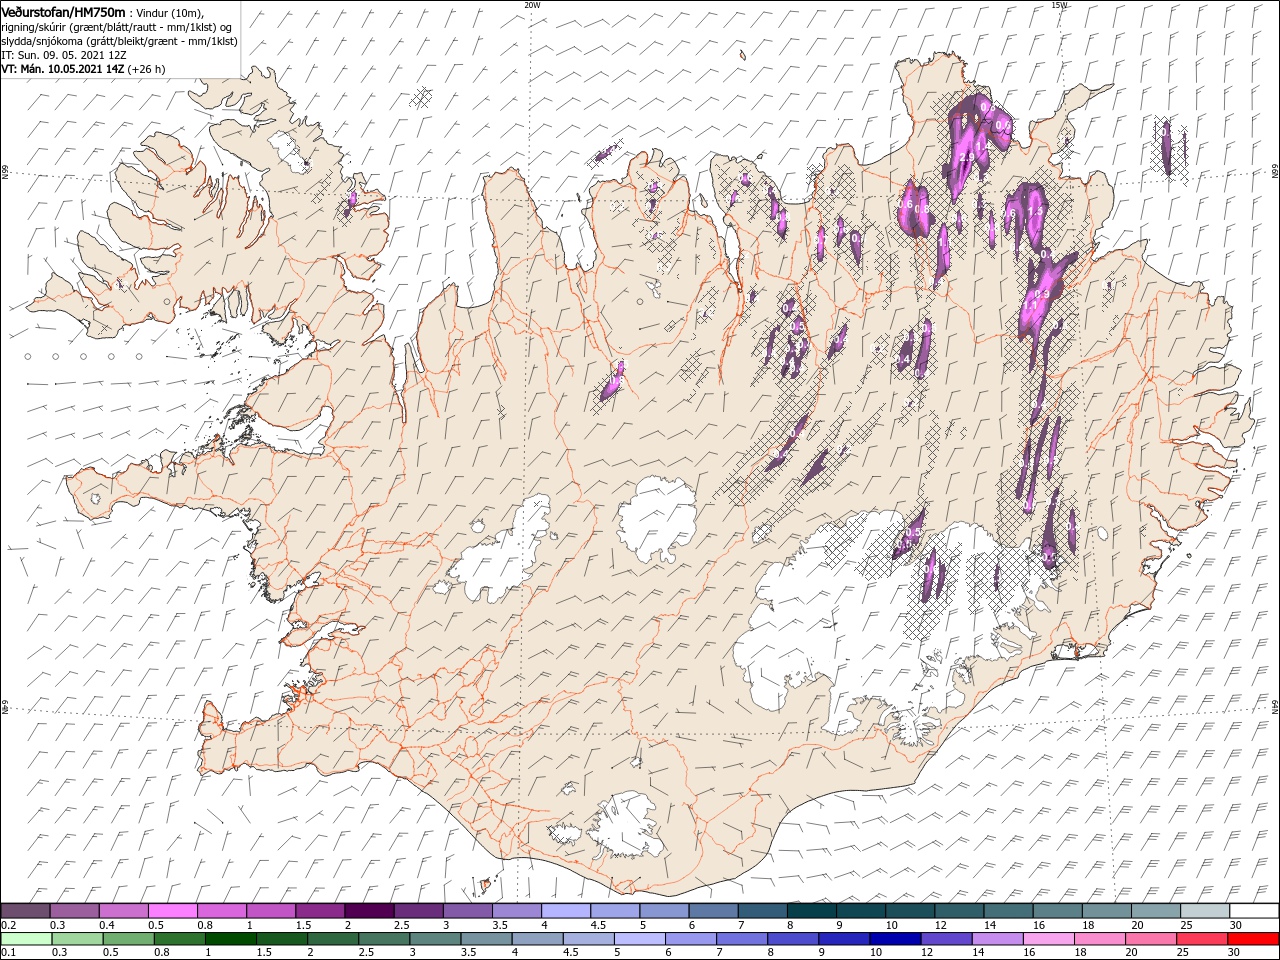Image resolution: width=1280 pixels, height=960 pixels.
Task: Pick the grey-teal 16–18 snow swatch
Action: 1058,910
